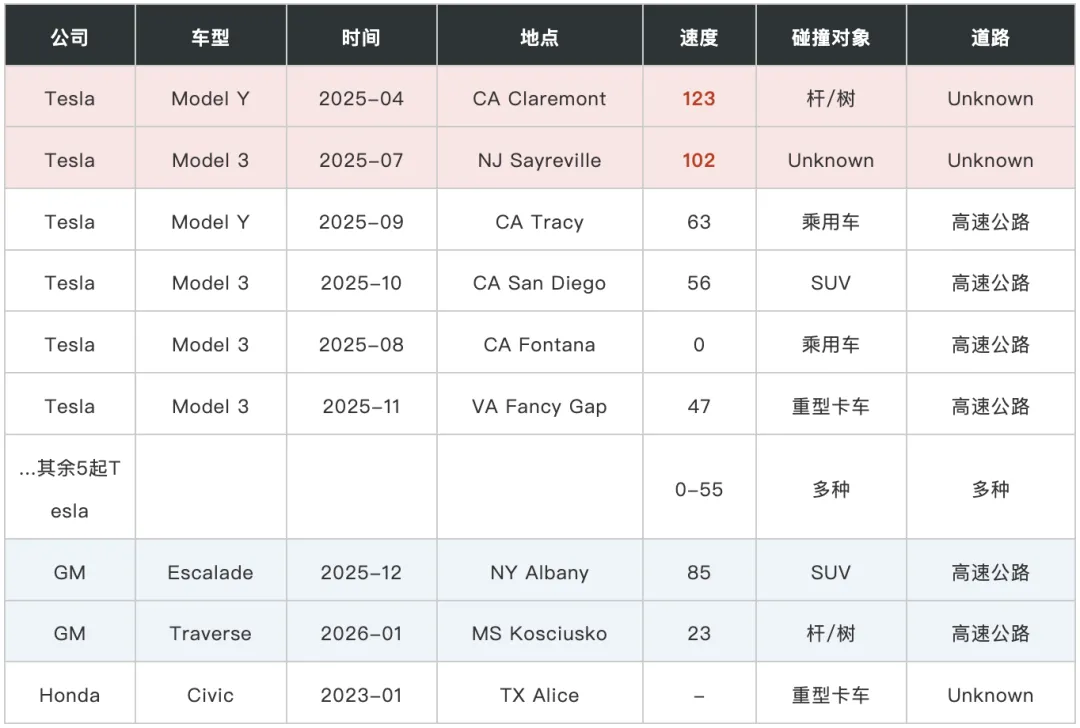The image size is (1080, 728).
Task: Click the 车型 column header
Action: (211, 36)
